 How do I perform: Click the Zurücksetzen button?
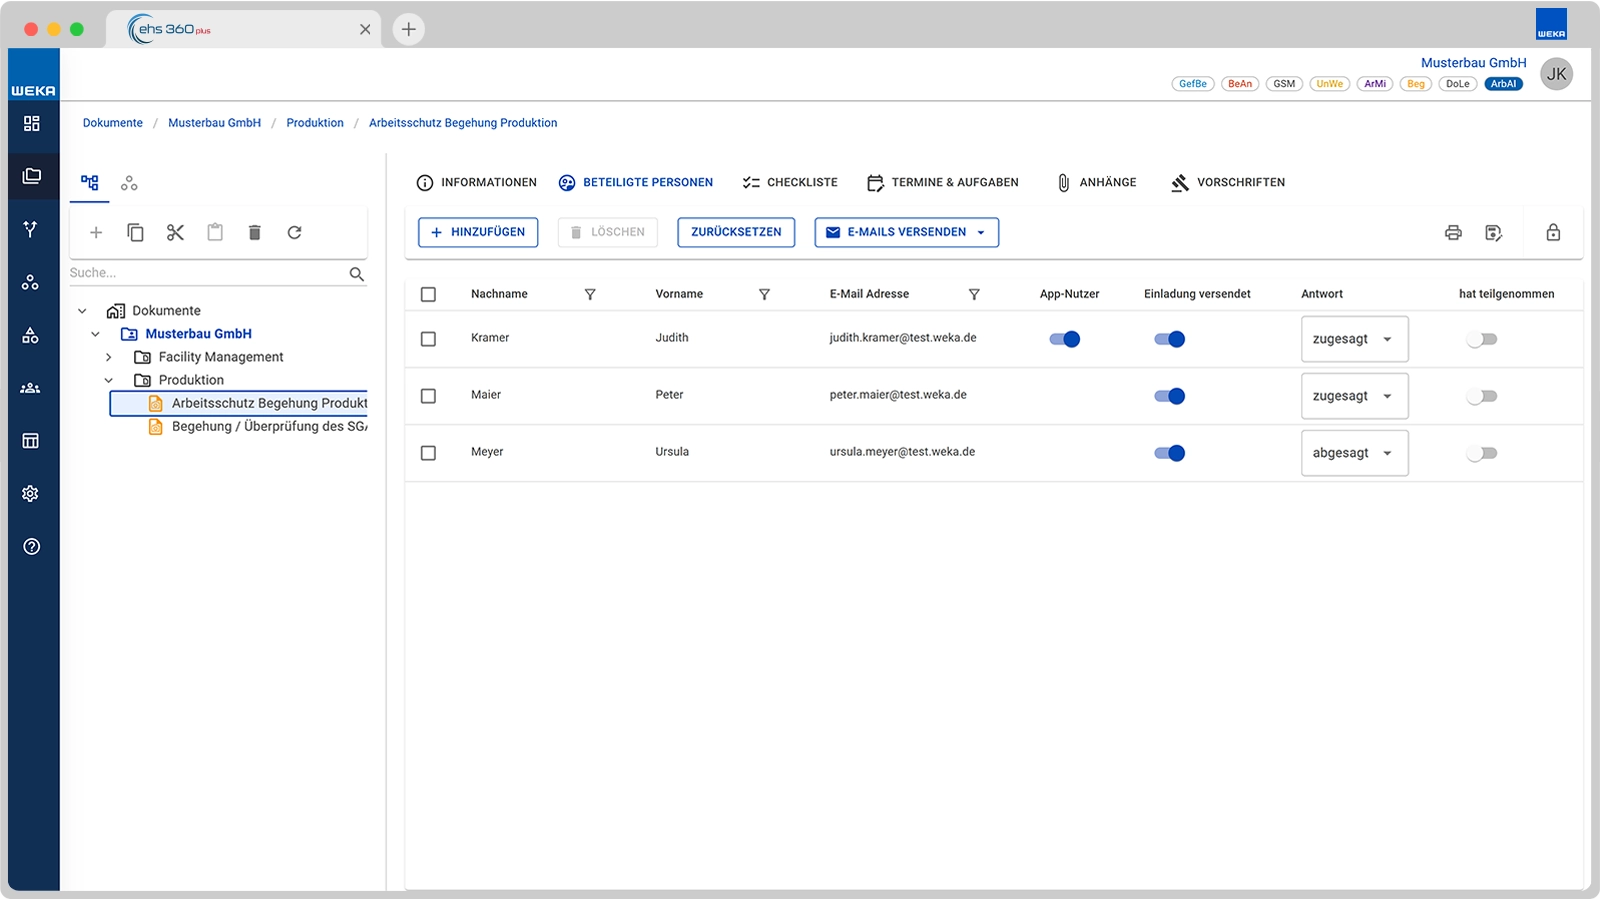click(736, 232)
